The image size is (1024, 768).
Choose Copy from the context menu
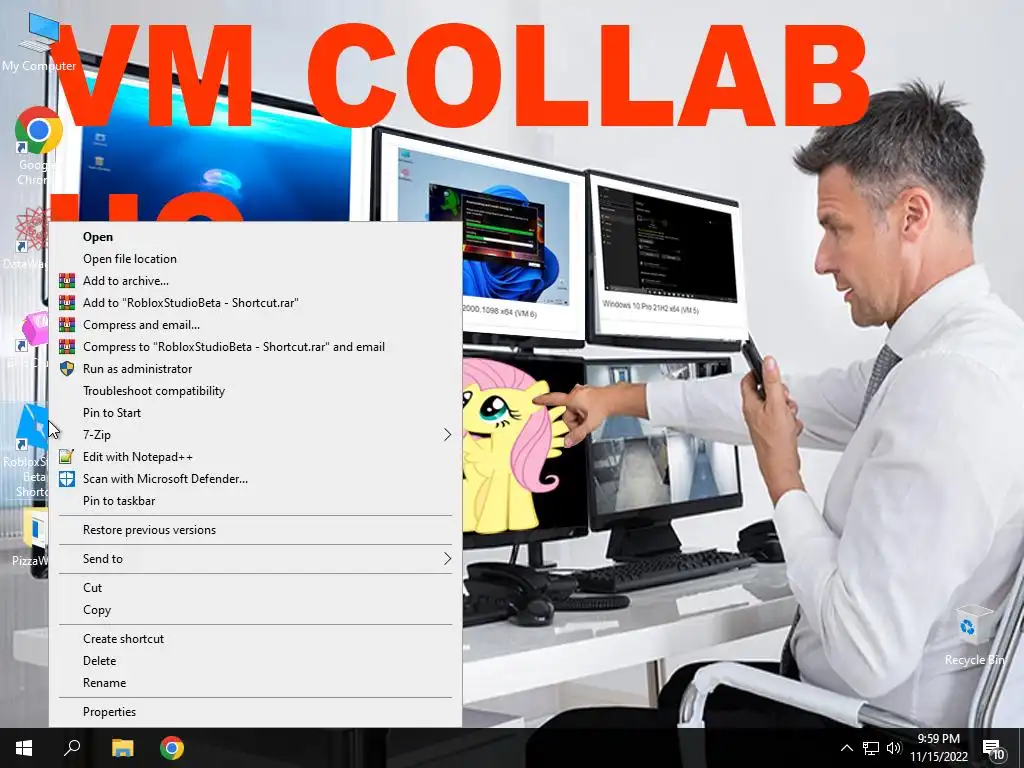point(255,610)
